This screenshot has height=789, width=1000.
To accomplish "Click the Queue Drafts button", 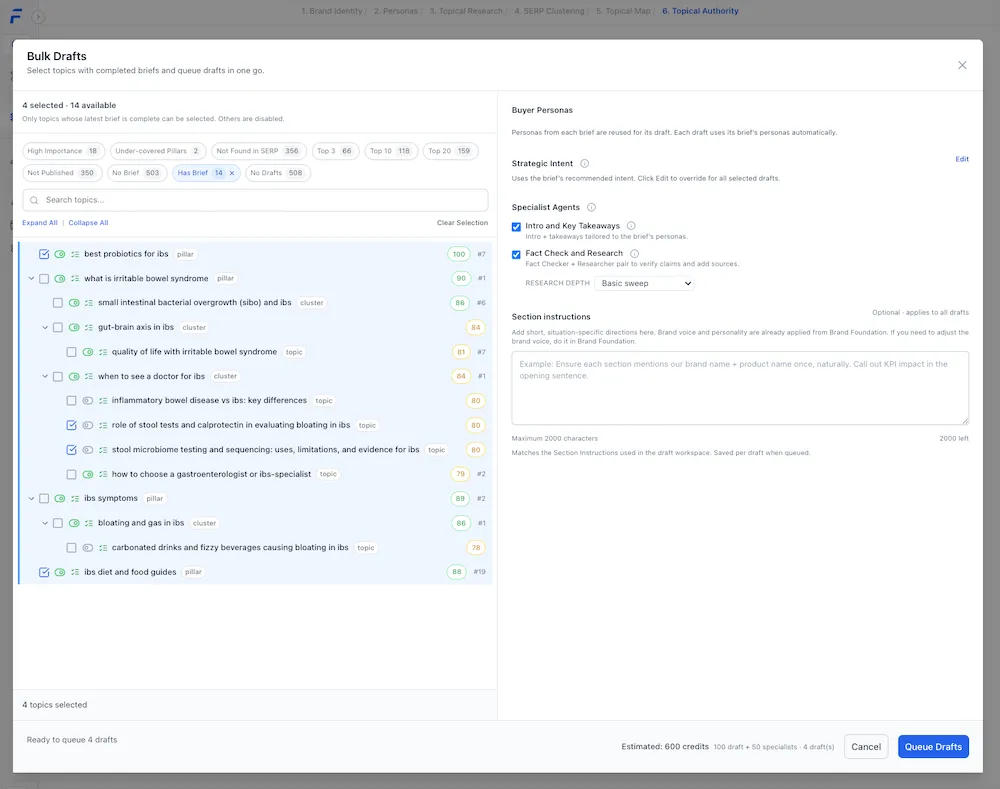I will pos(933,746).
